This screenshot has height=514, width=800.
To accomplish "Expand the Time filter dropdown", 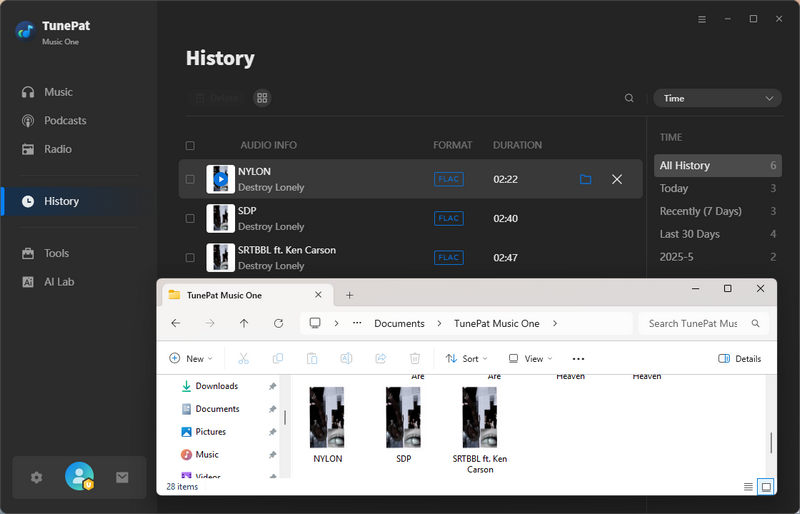I will coord(717,98).
